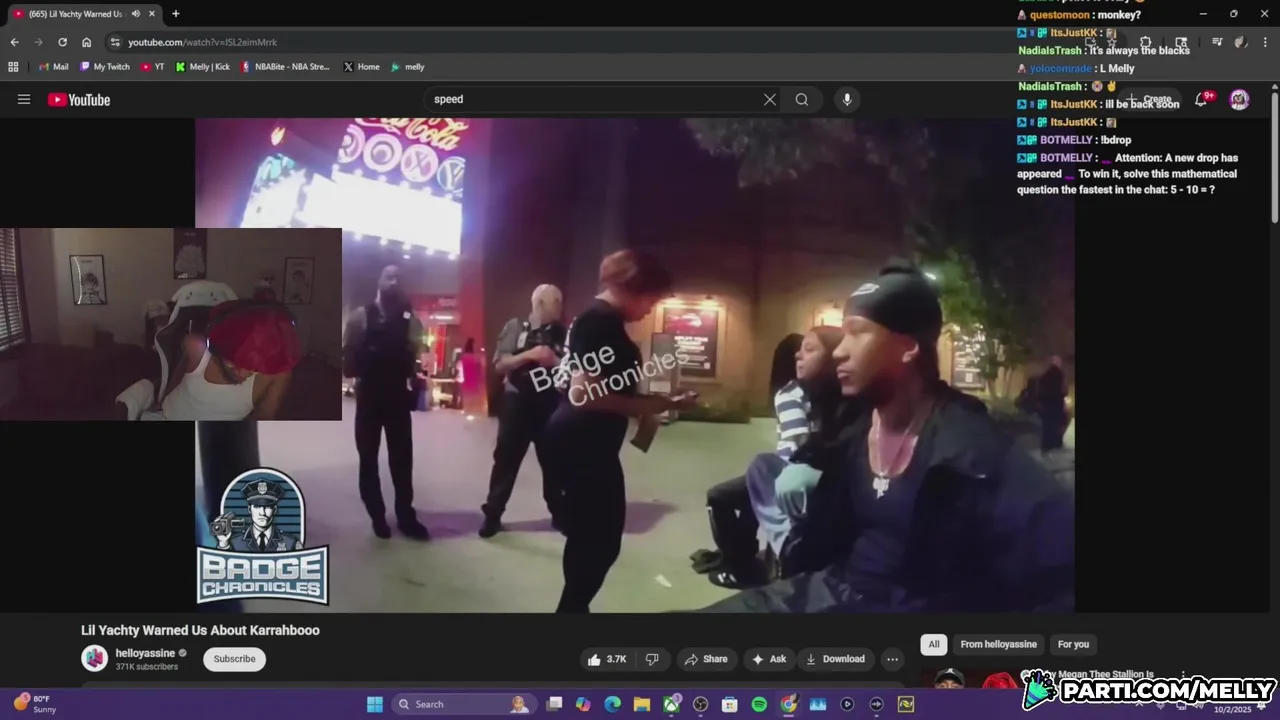Open a new browser tab
This screenshot has height=720, width=1280.
click(176, 14)
